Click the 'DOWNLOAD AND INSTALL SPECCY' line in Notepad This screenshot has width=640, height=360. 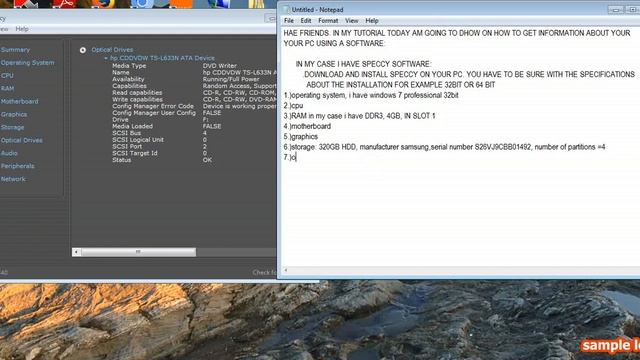point(469,75)
